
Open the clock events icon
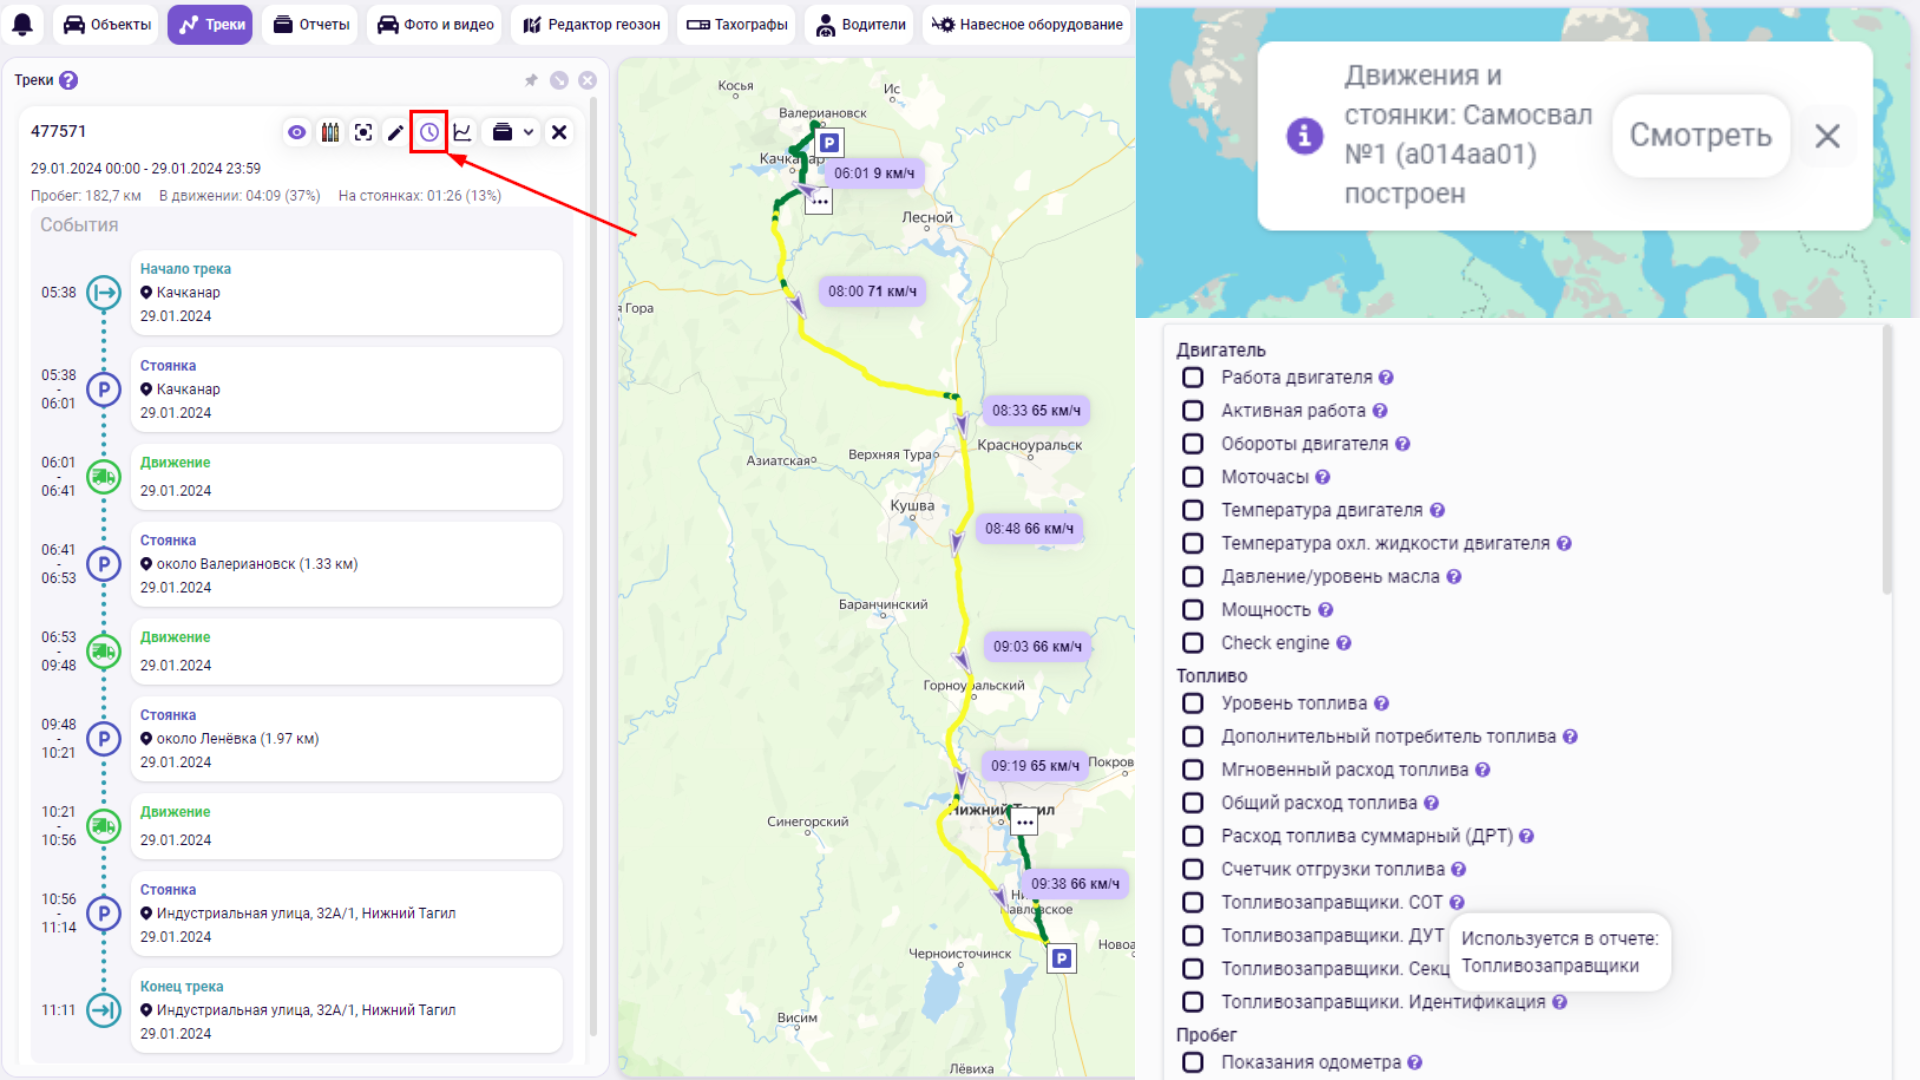click(429, 132)
